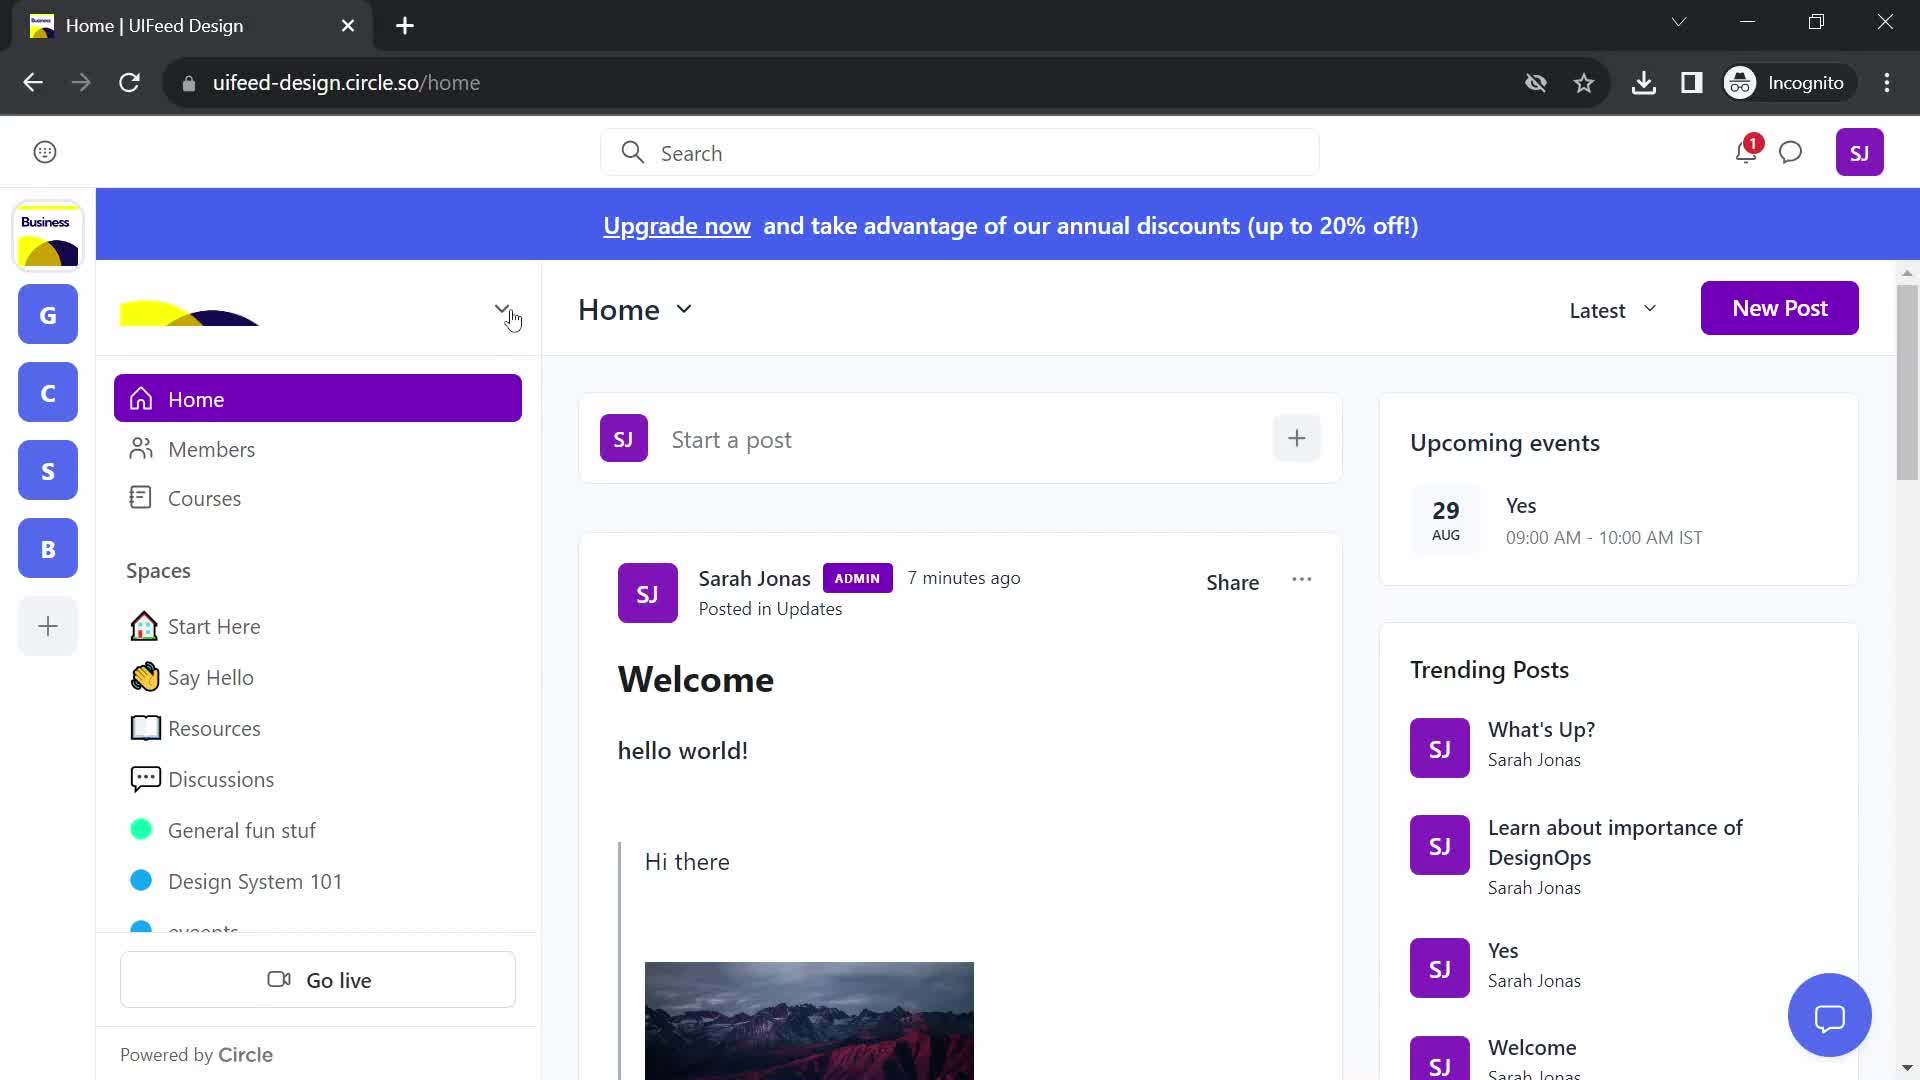Click the Start Here space icon
The height and width of the screenshot is (1080, 1920).
pyautogui.click(x=144, y=625)
